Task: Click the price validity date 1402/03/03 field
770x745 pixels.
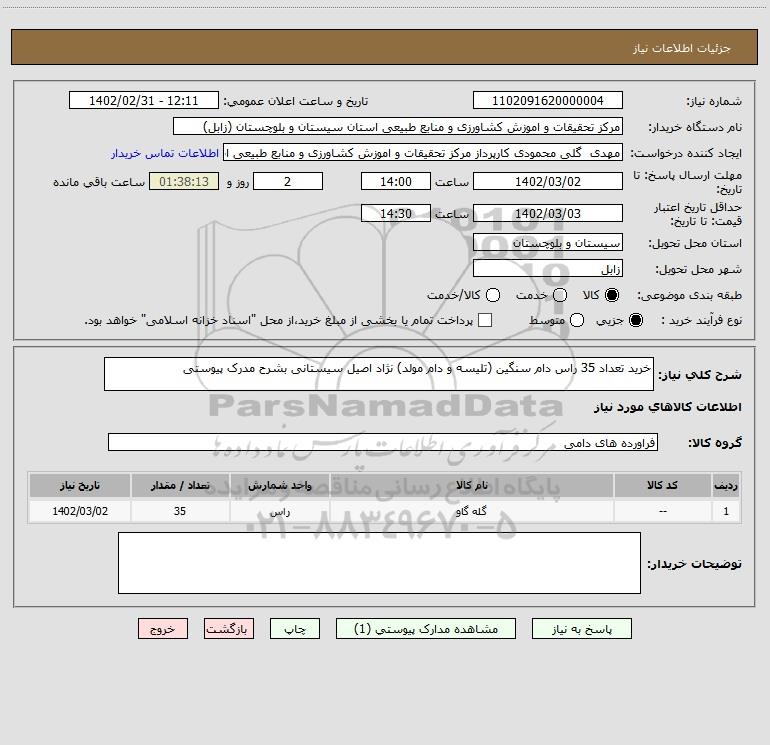Action: (x=548, y=213)
